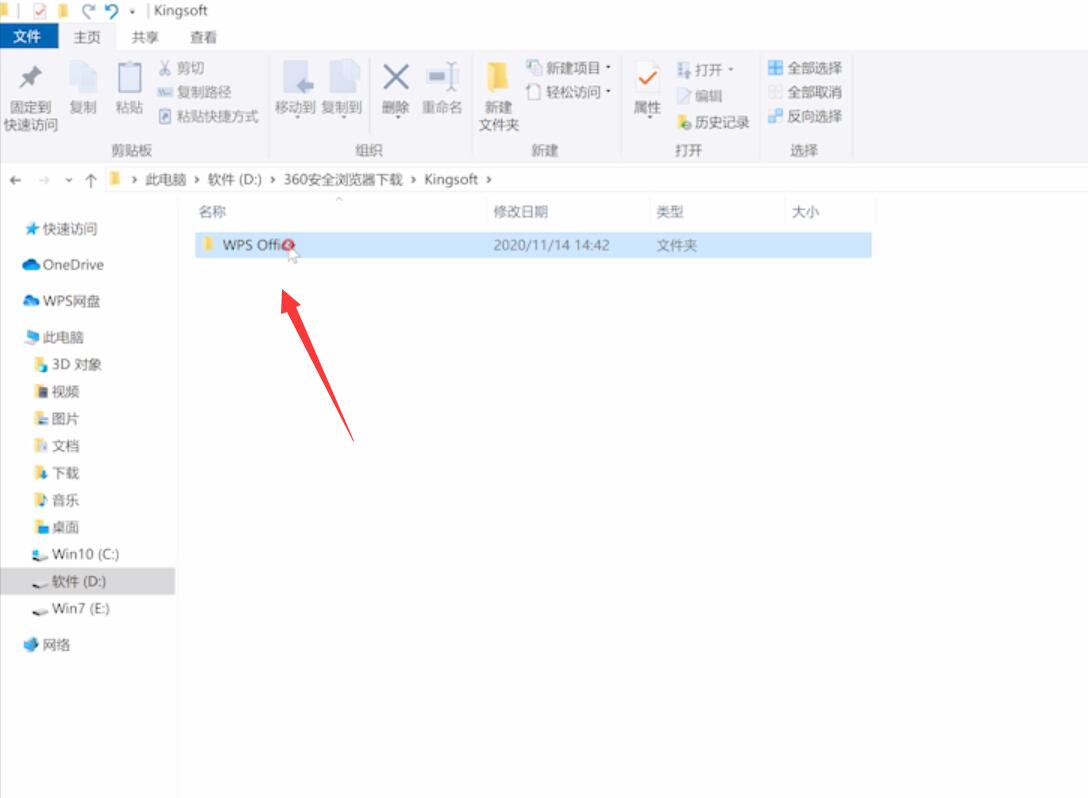This screenshot has height=798, width=1088.
Task: Click the properties checkmark in title bar
Action: point(39,11)
